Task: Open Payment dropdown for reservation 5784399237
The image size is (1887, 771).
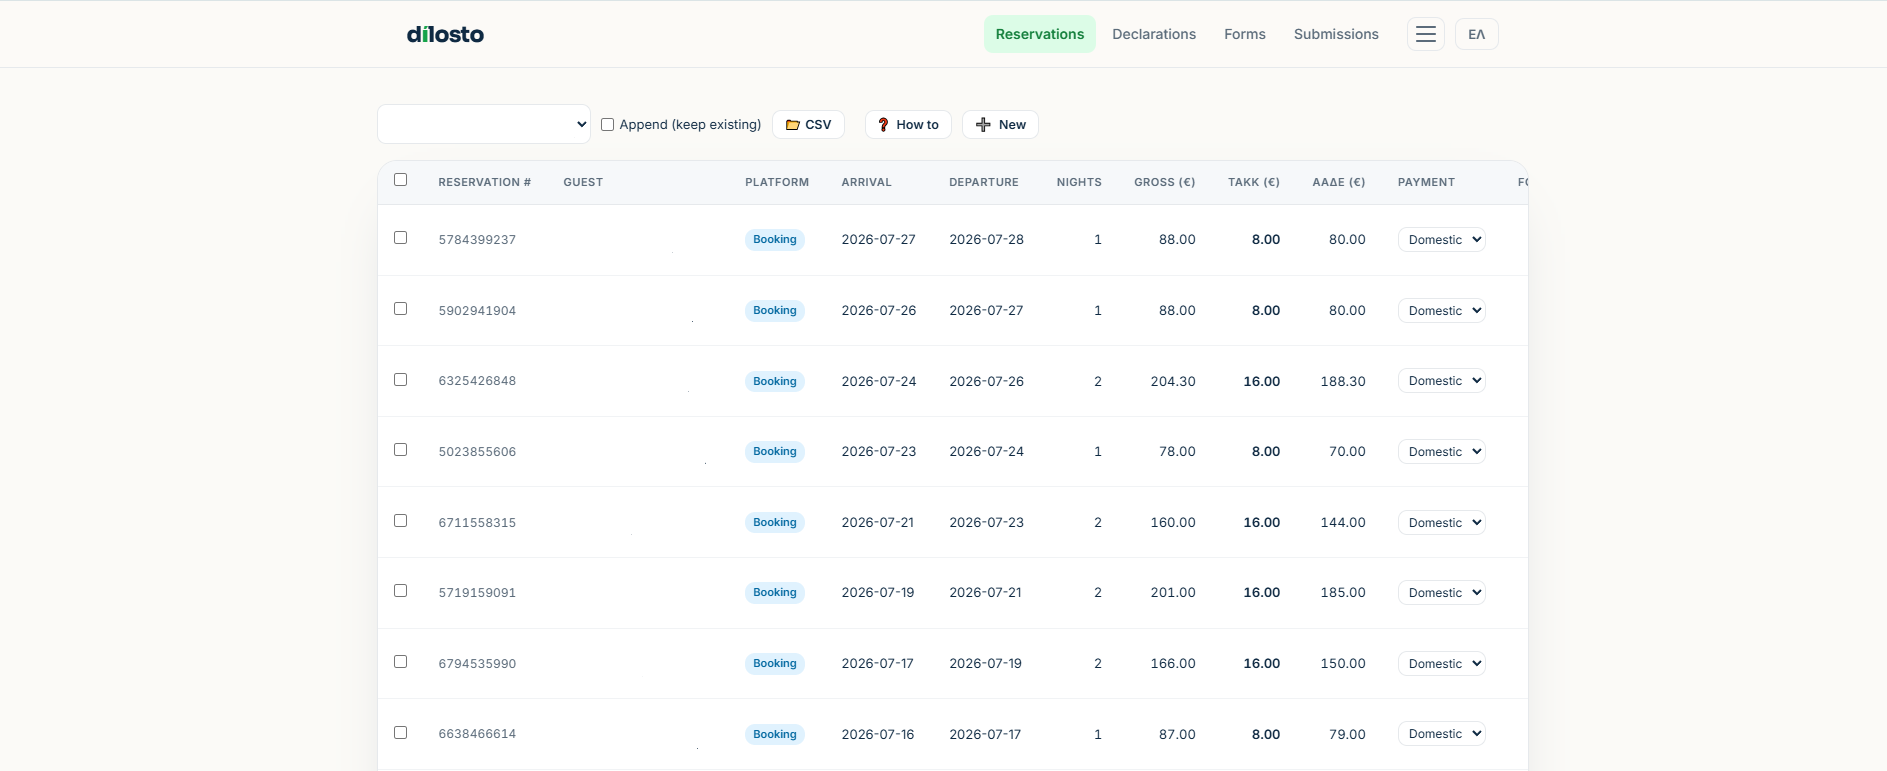Action: 1441,240
